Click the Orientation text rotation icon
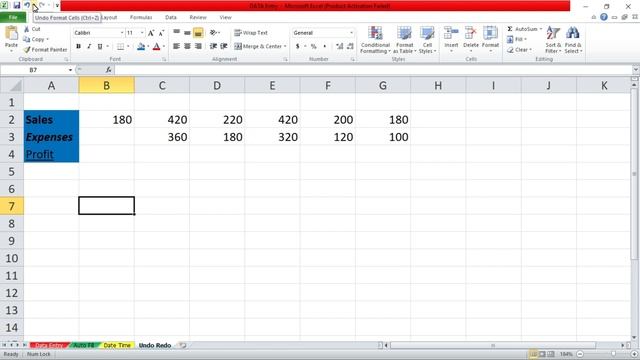This screenshot has width=640, height=360. click(213, 32)
